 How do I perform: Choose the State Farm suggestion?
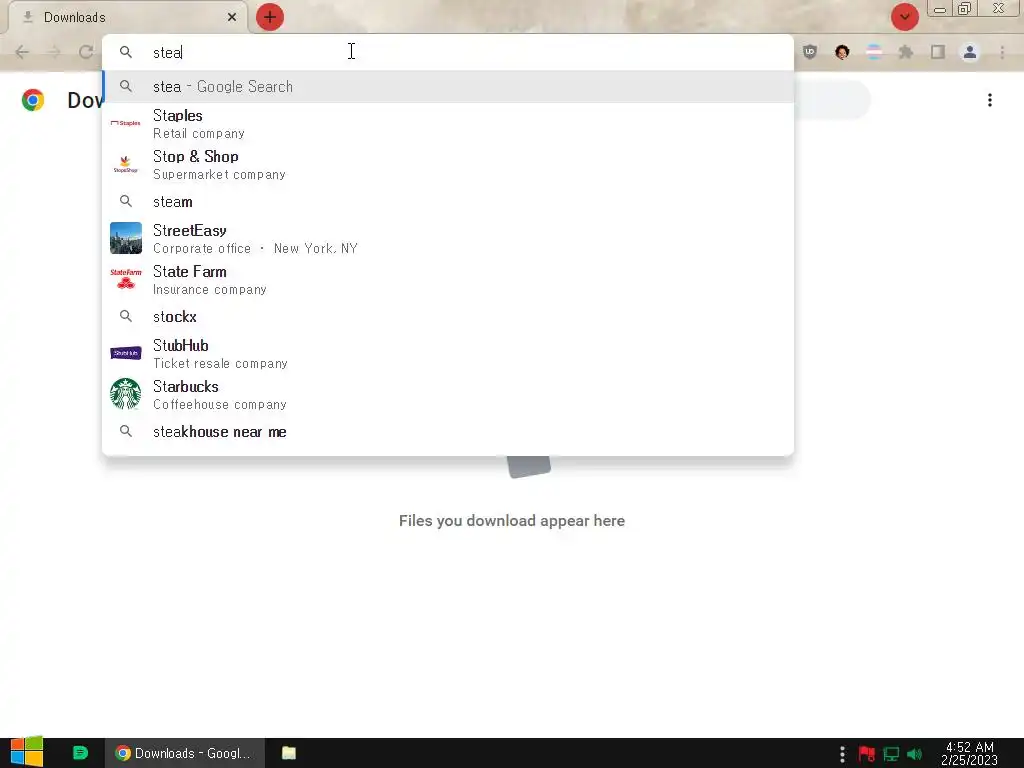point(448,280)
